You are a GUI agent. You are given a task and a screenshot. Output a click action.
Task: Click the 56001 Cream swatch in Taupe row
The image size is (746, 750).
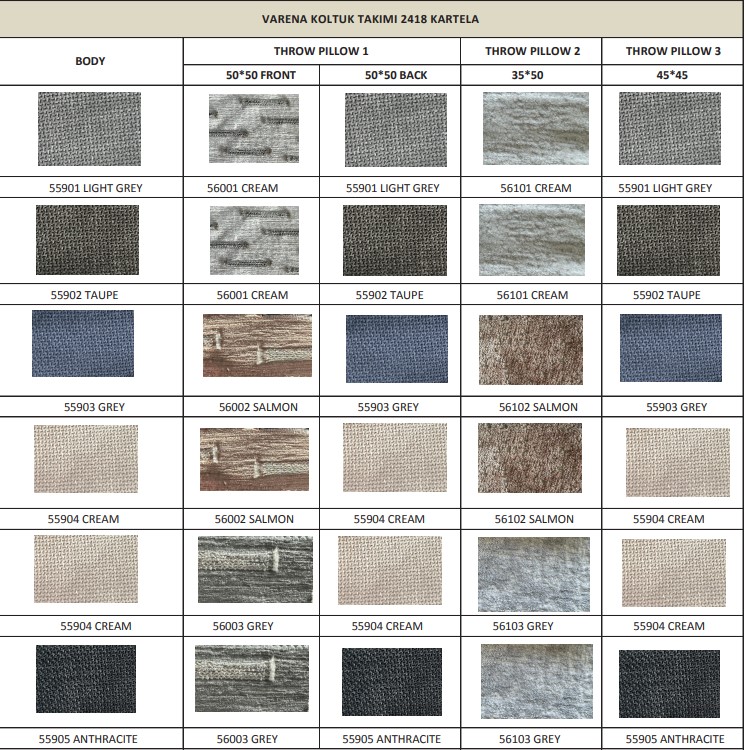pyautogui.click(x=254, y=240)
